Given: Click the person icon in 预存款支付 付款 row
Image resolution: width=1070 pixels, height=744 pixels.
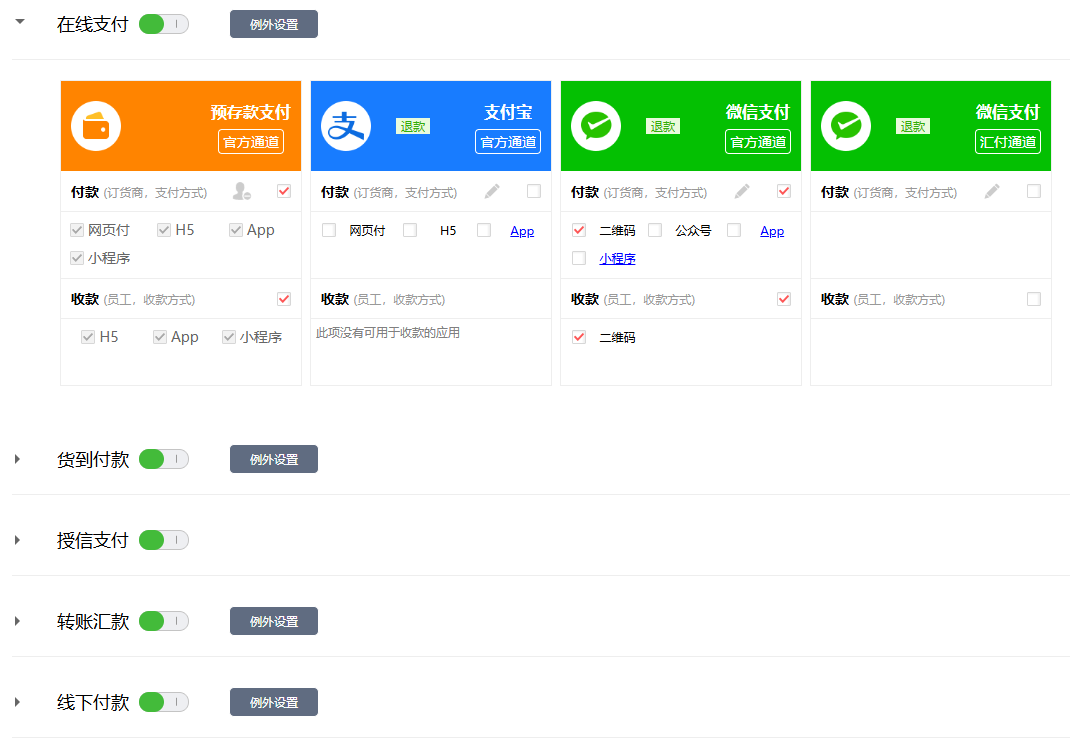Looking at the screenshot, I should pyautogui.click(x=241, y=191).
